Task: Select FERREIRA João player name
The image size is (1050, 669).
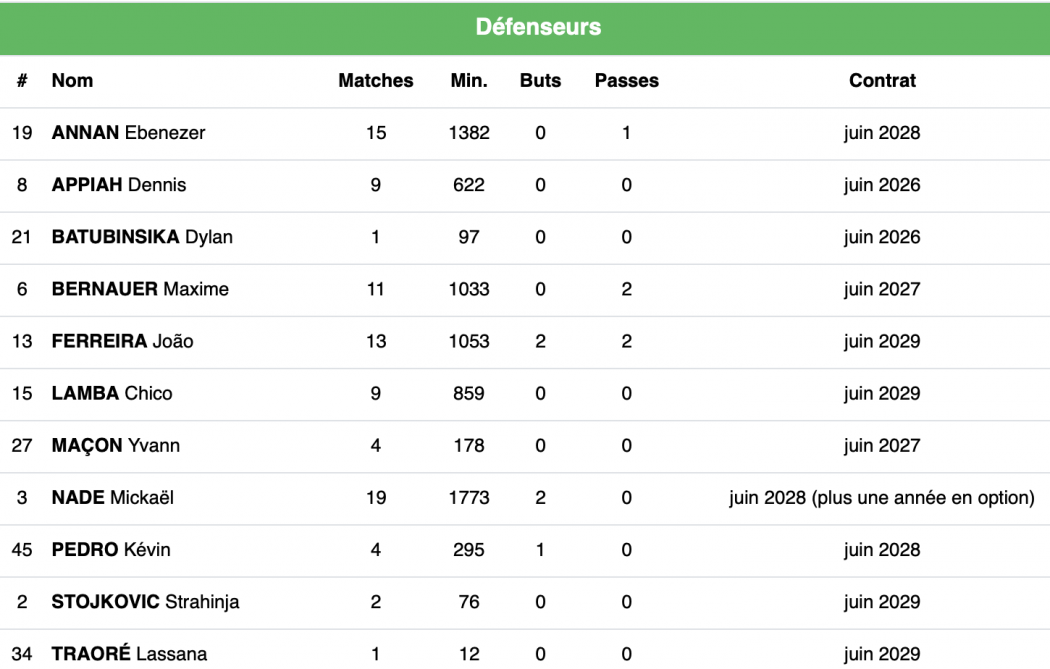Action: point(122,341)
